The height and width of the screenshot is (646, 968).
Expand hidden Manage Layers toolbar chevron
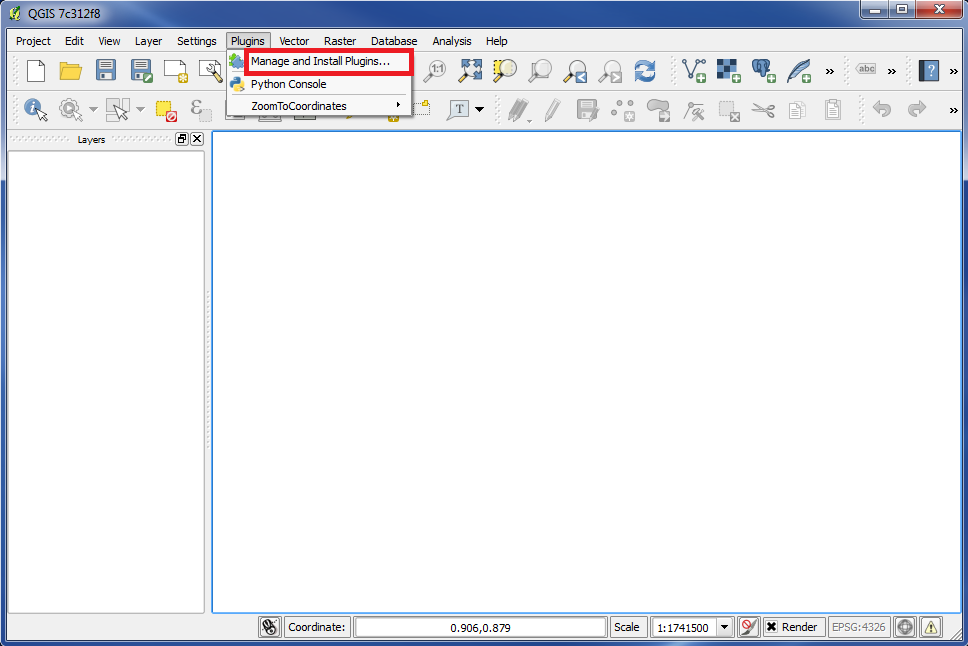click(830, 72)
